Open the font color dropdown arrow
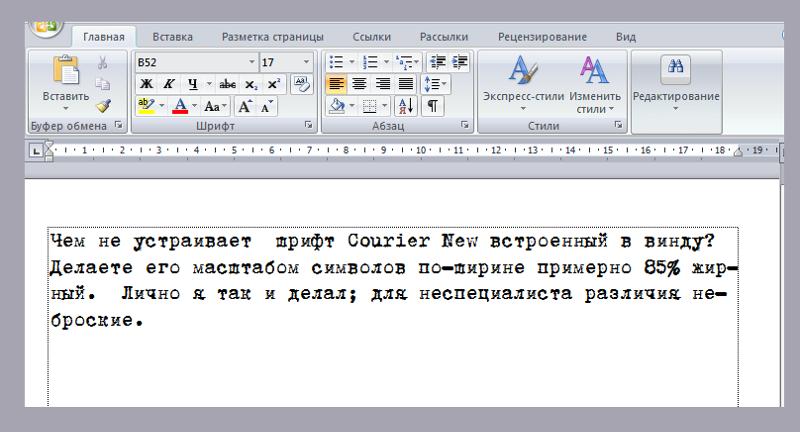The height and width of the screenshot is (432, 800). (x=194, y=106)
